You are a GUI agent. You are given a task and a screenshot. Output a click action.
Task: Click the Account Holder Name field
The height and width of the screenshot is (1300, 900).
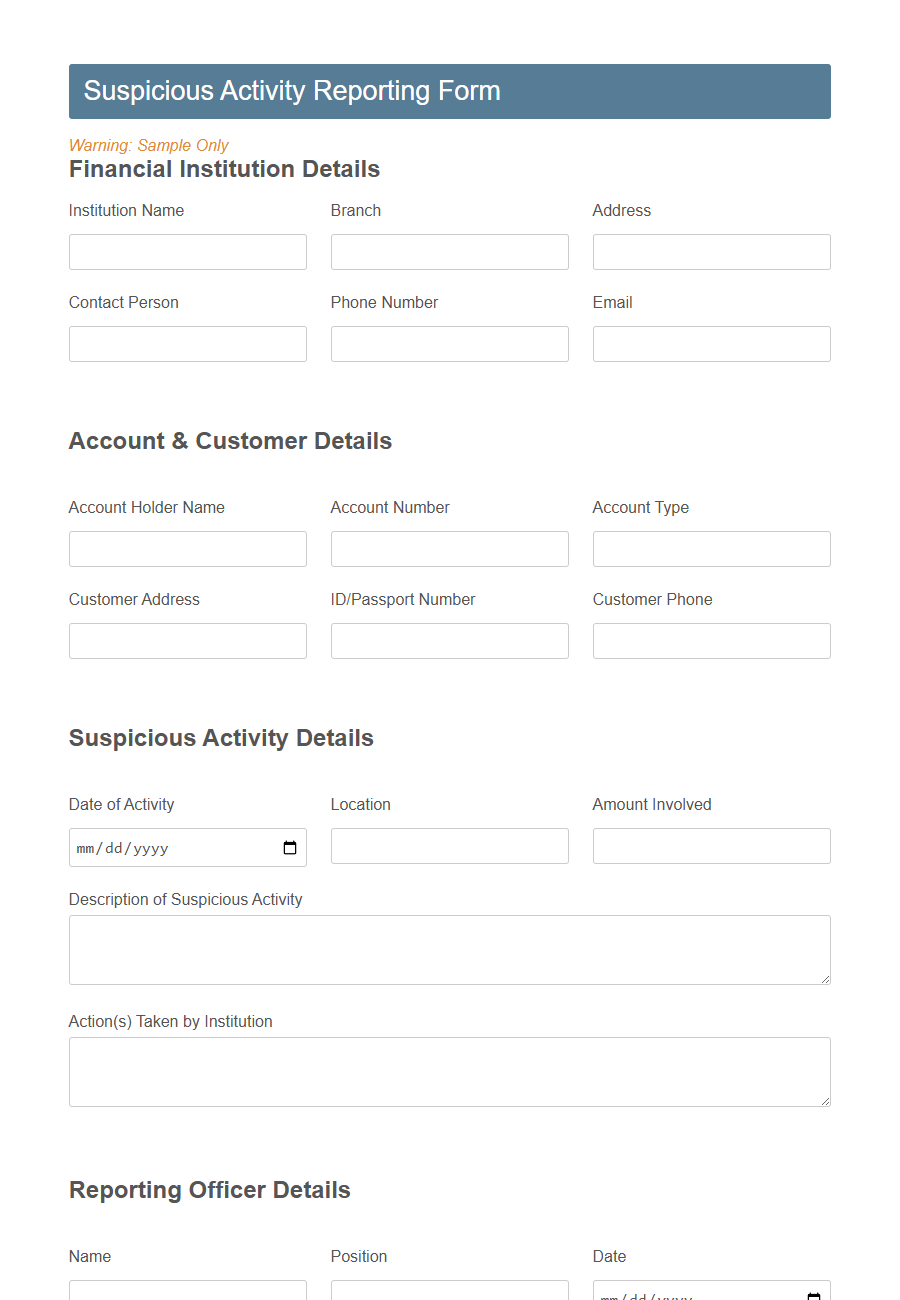click(x=187, y=548)
